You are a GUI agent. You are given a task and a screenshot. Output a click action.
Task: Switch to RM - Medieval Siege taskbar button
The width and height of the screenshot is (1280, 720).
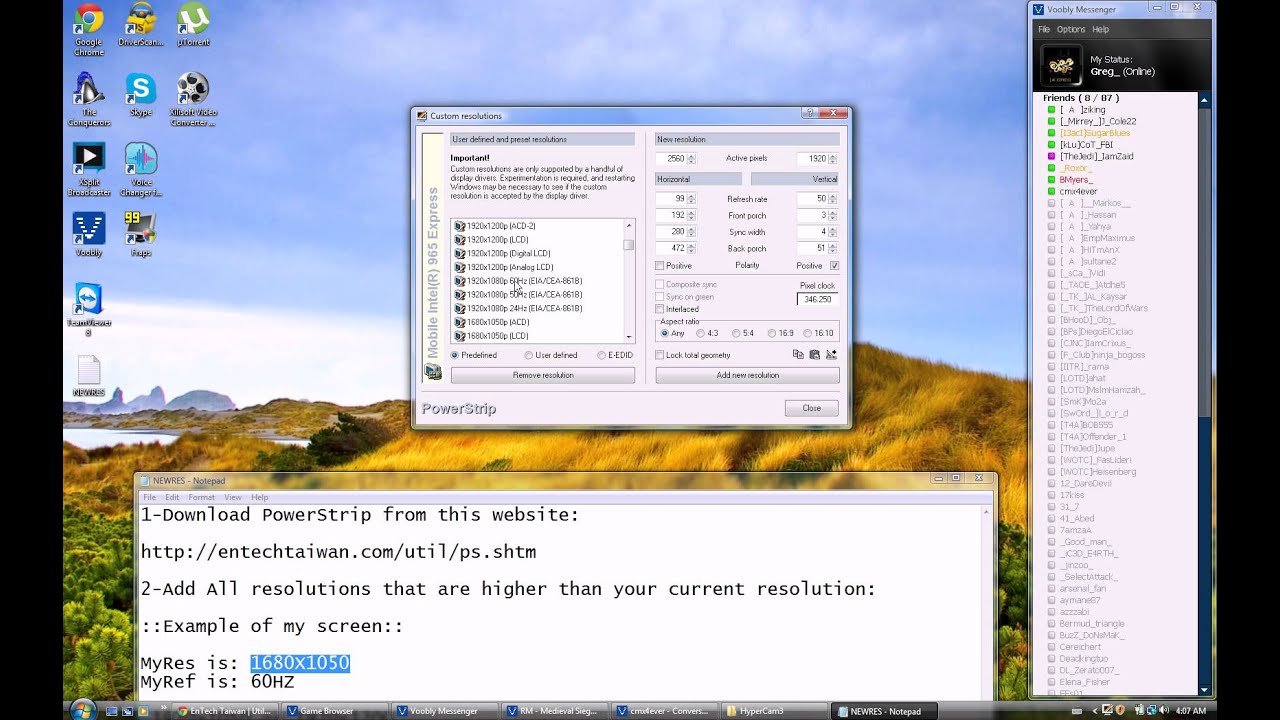tap(554, 711)
